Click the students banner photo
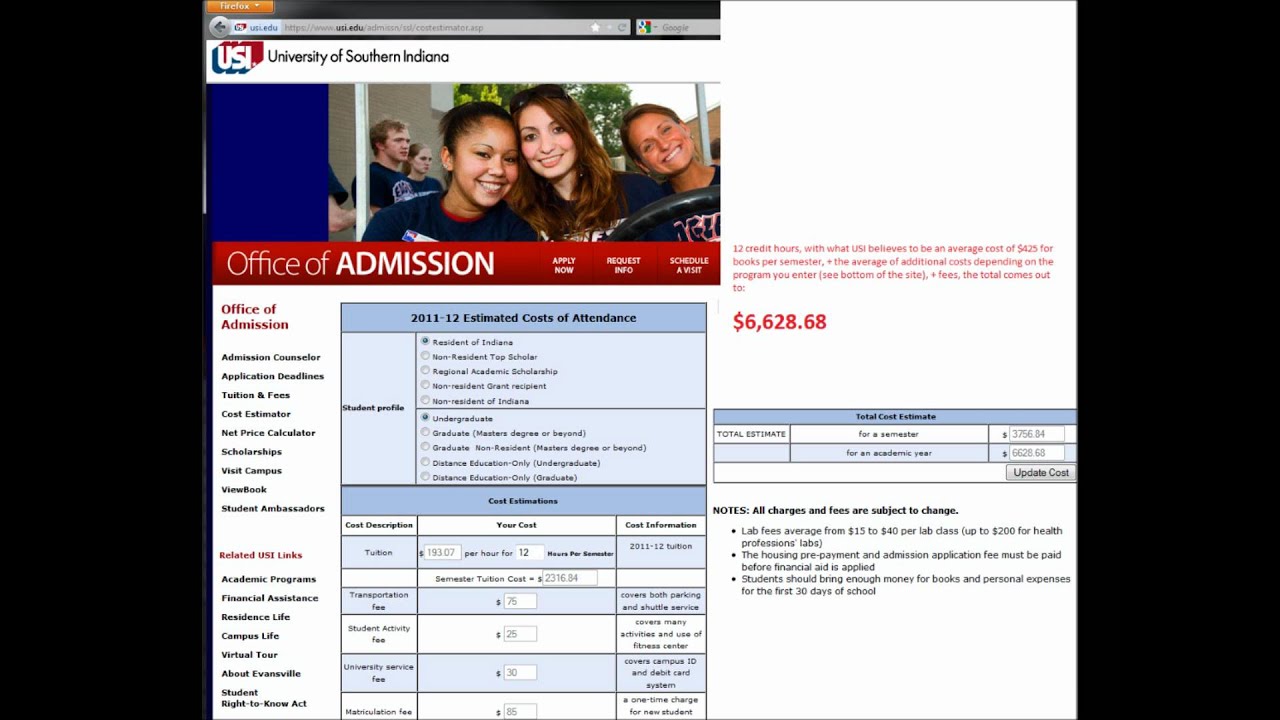Image resolution: width=1280 pixels, height=720 pixels. click(524, 162)
